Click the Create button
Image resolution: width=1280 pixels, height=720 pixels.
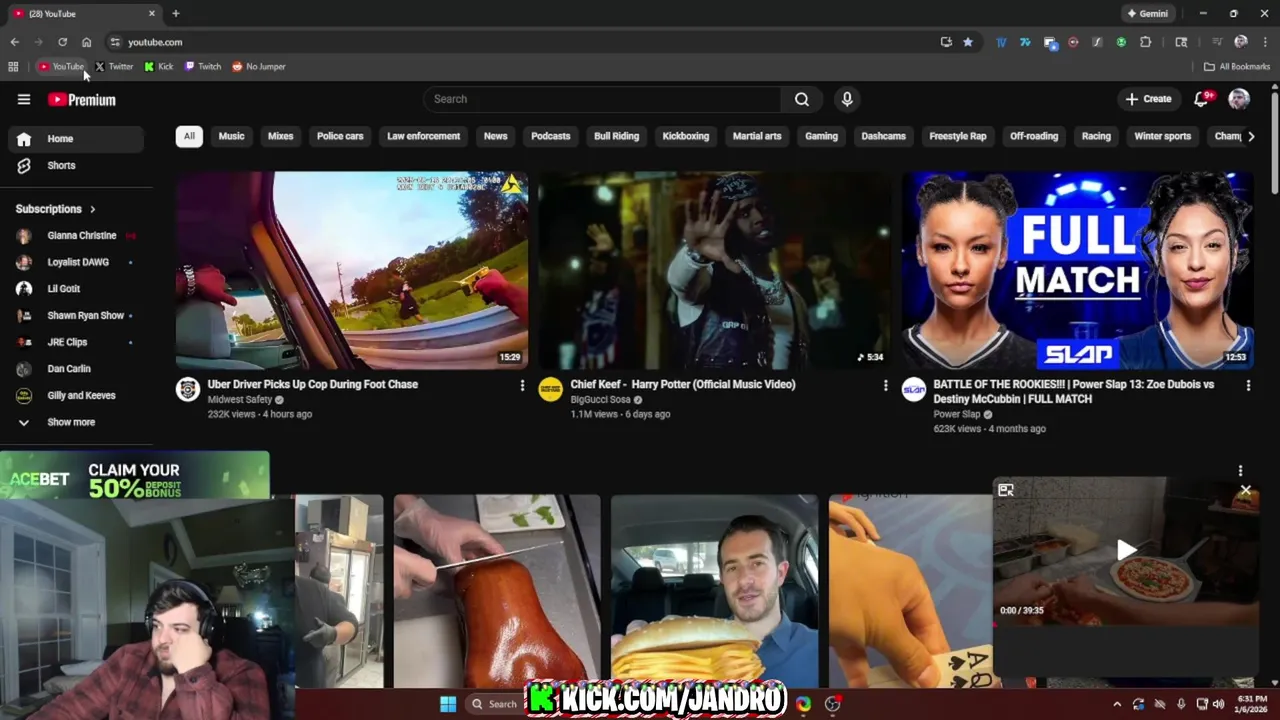pos(1148,99)
